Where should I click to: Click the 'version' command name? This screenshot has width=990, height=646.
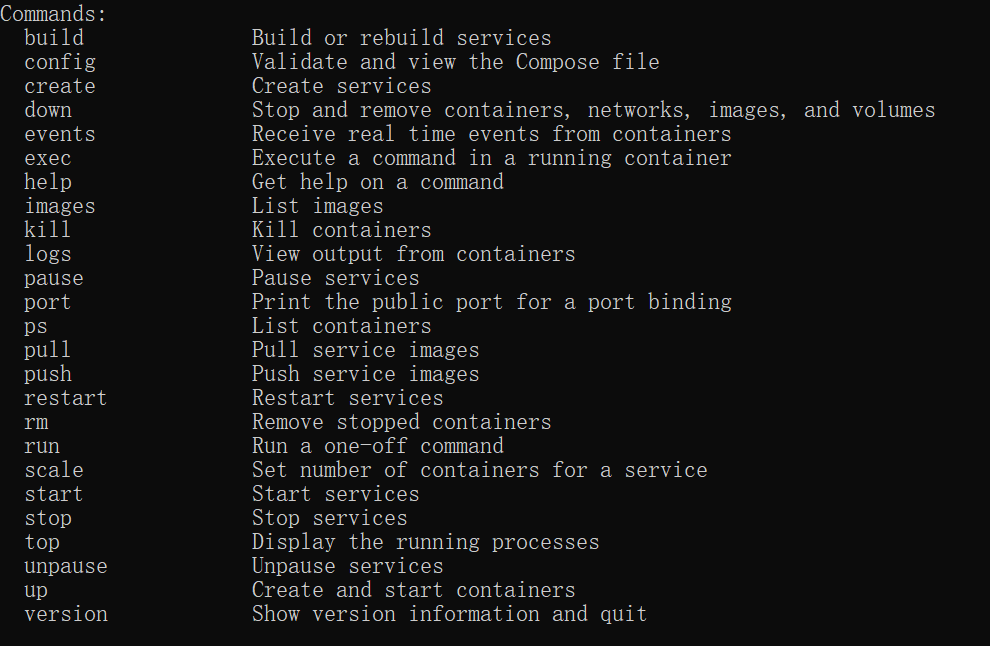coord(66,615)
